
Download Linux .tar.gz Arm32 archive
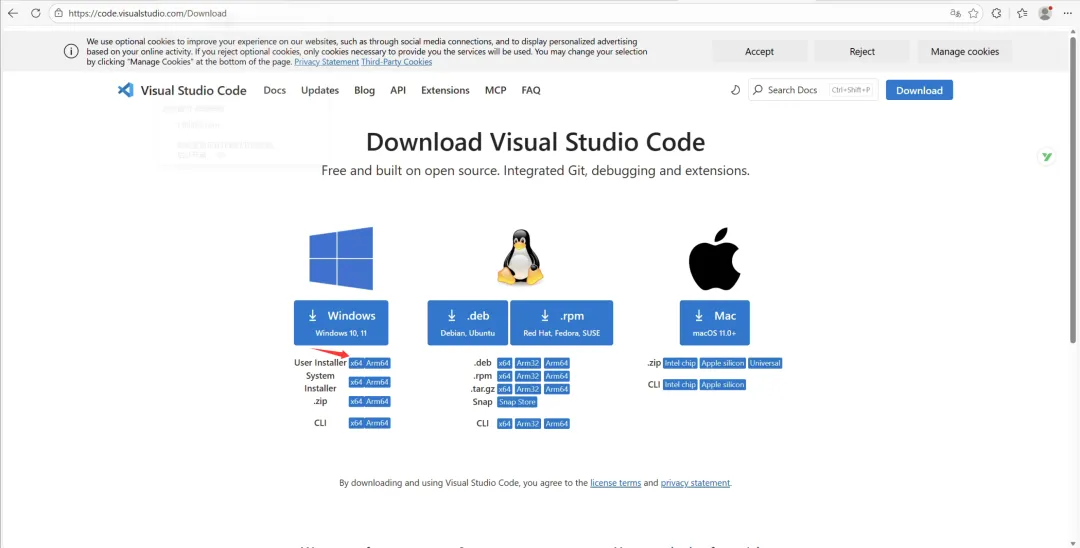pos(528,389)
